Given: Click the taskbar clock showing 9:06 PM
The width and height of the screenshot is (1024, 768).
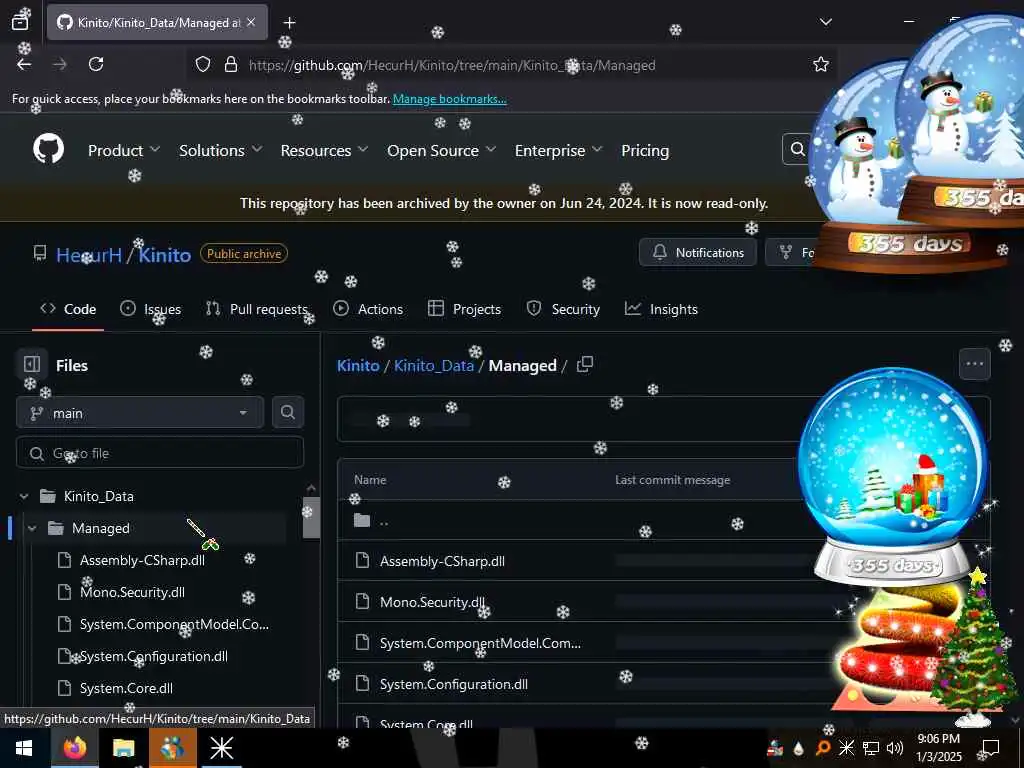Looking at the screenshot, I should tap(938, 748).
